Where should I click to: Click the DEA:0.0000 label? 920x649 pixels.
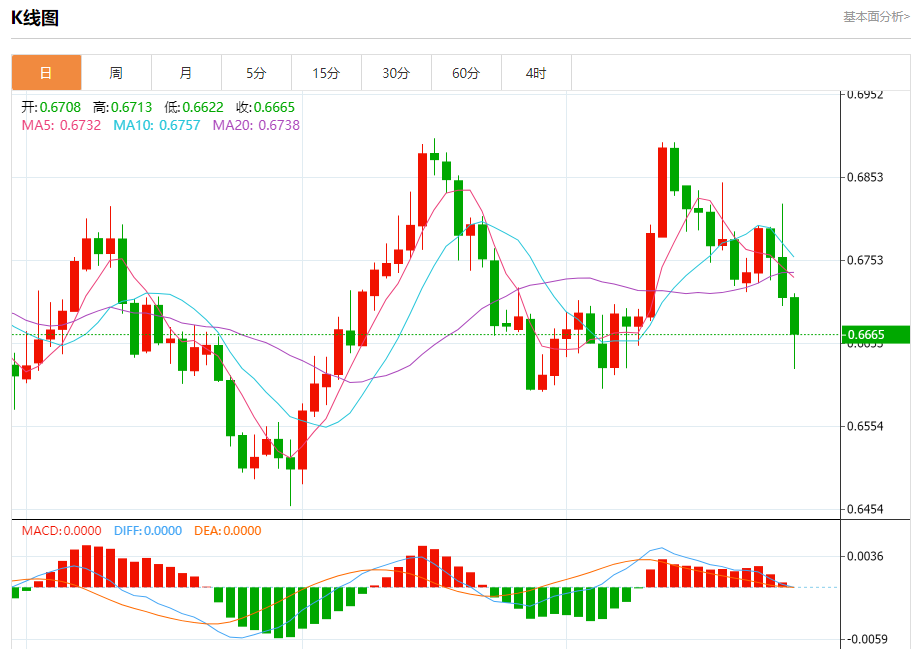click(228, 530)
